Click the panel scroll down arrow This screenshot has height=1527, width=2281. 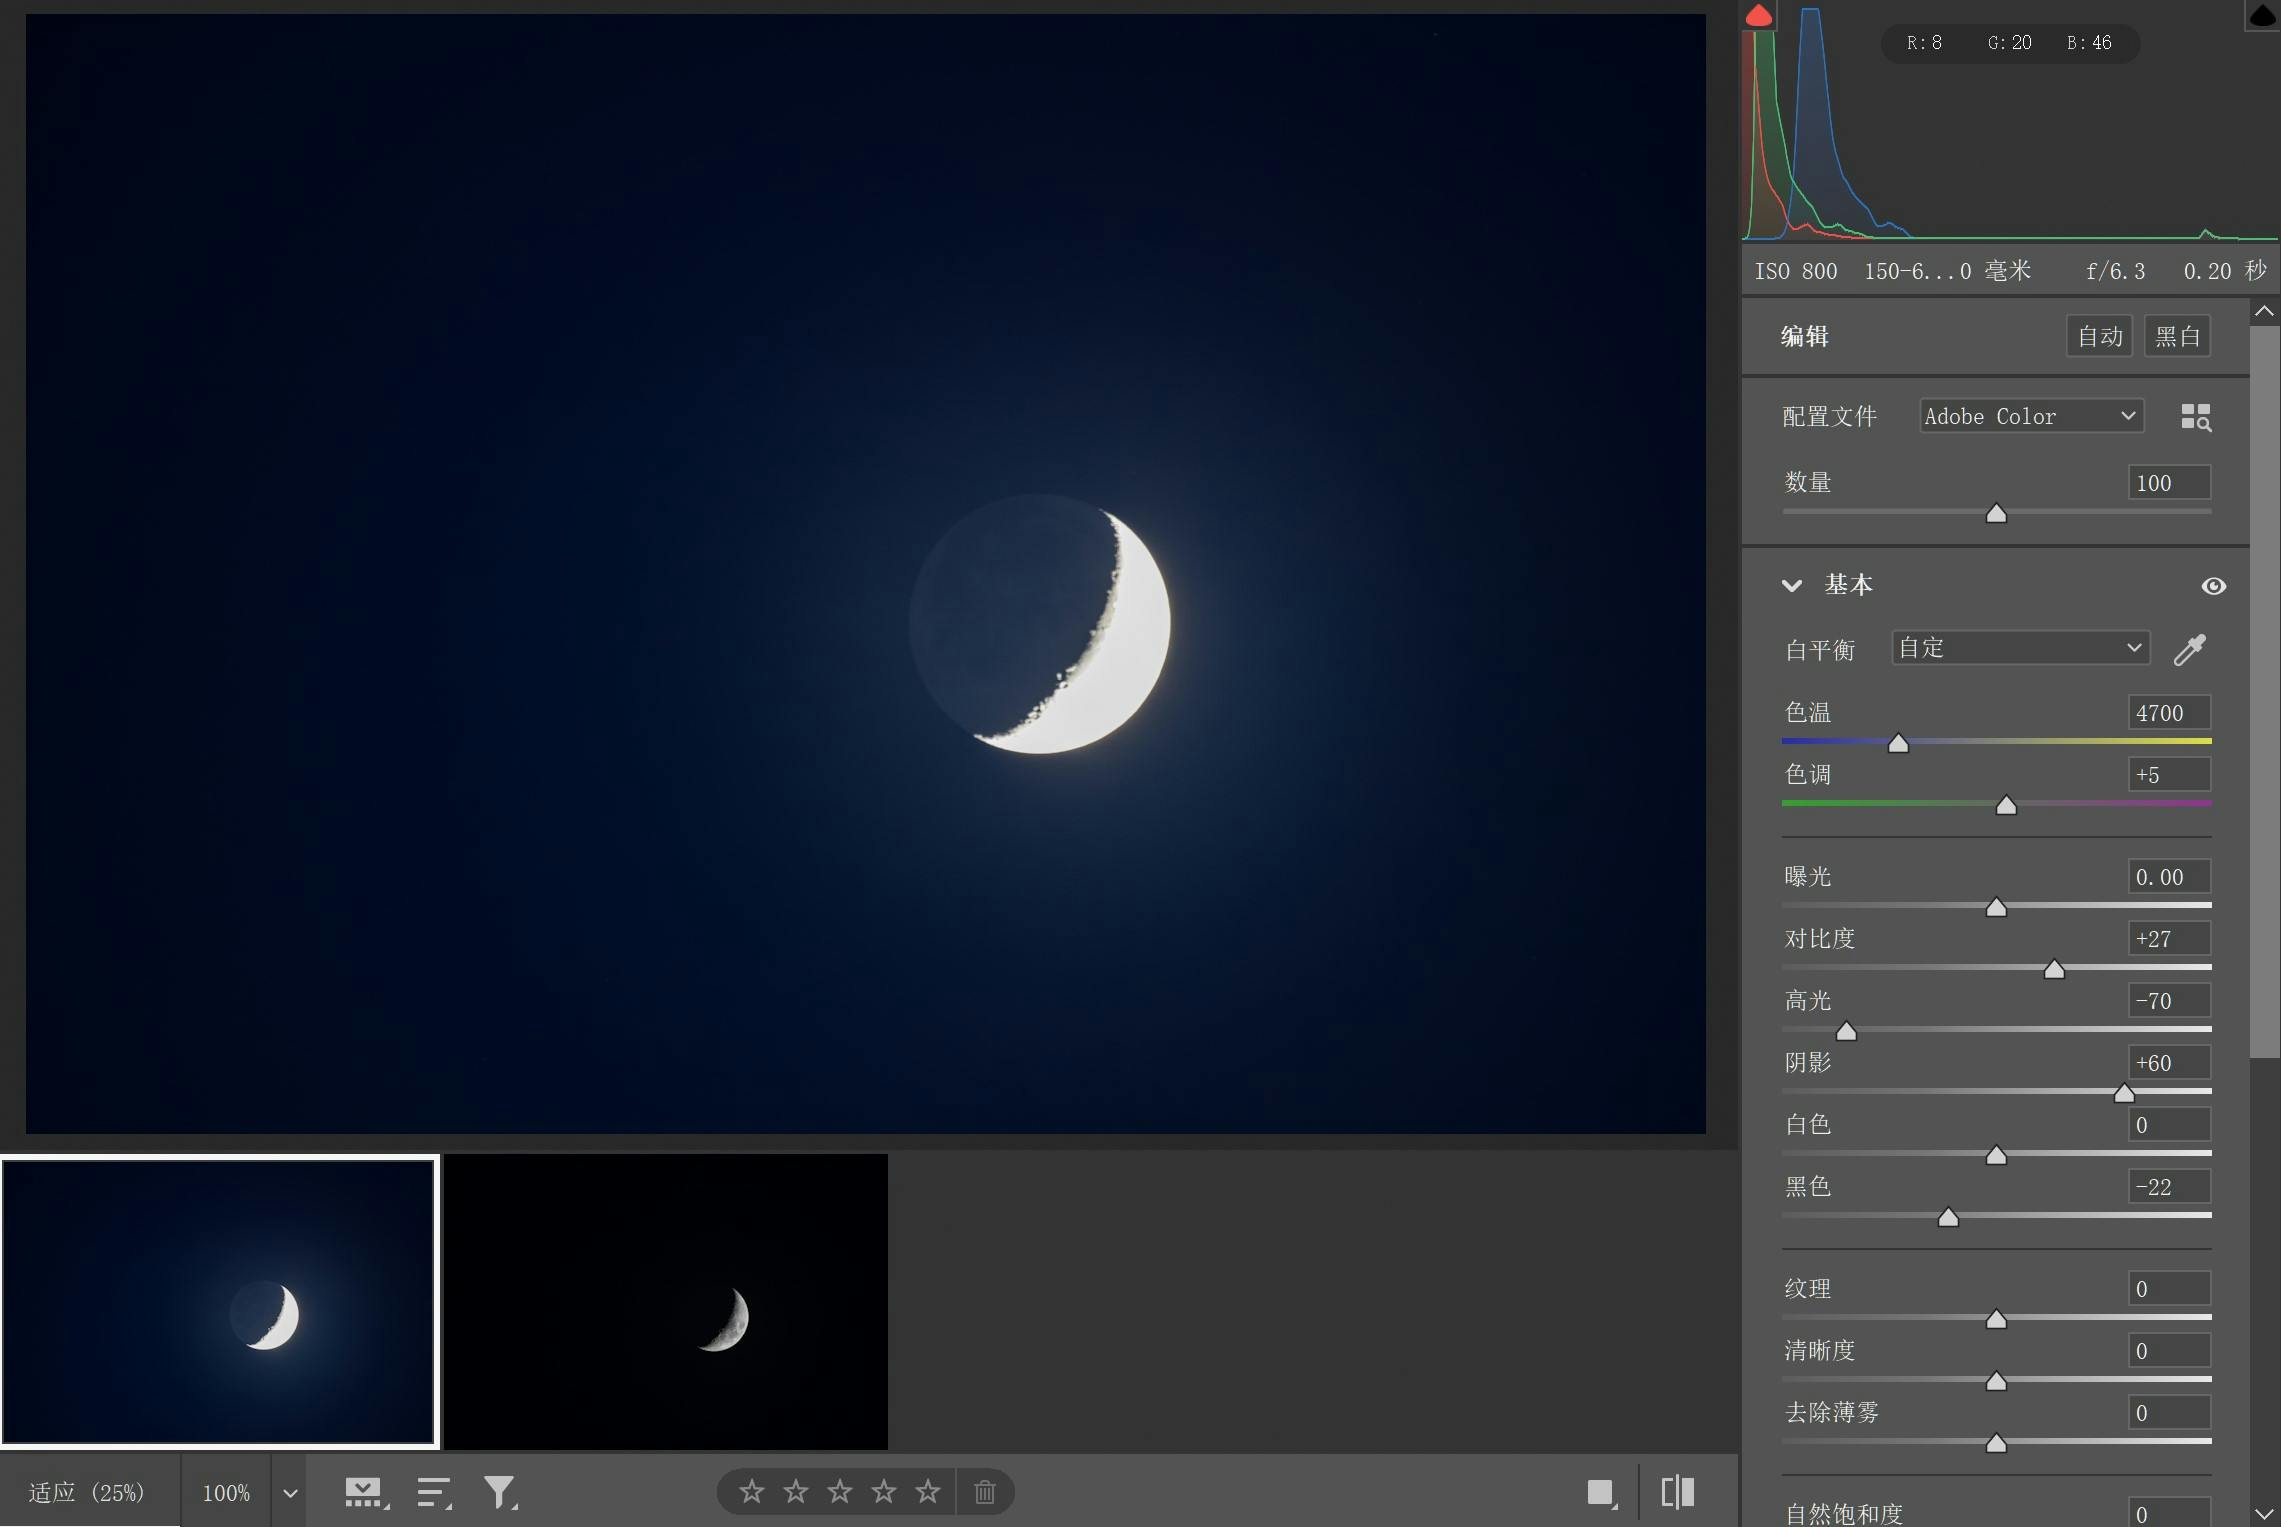tap(2265, 1514)
